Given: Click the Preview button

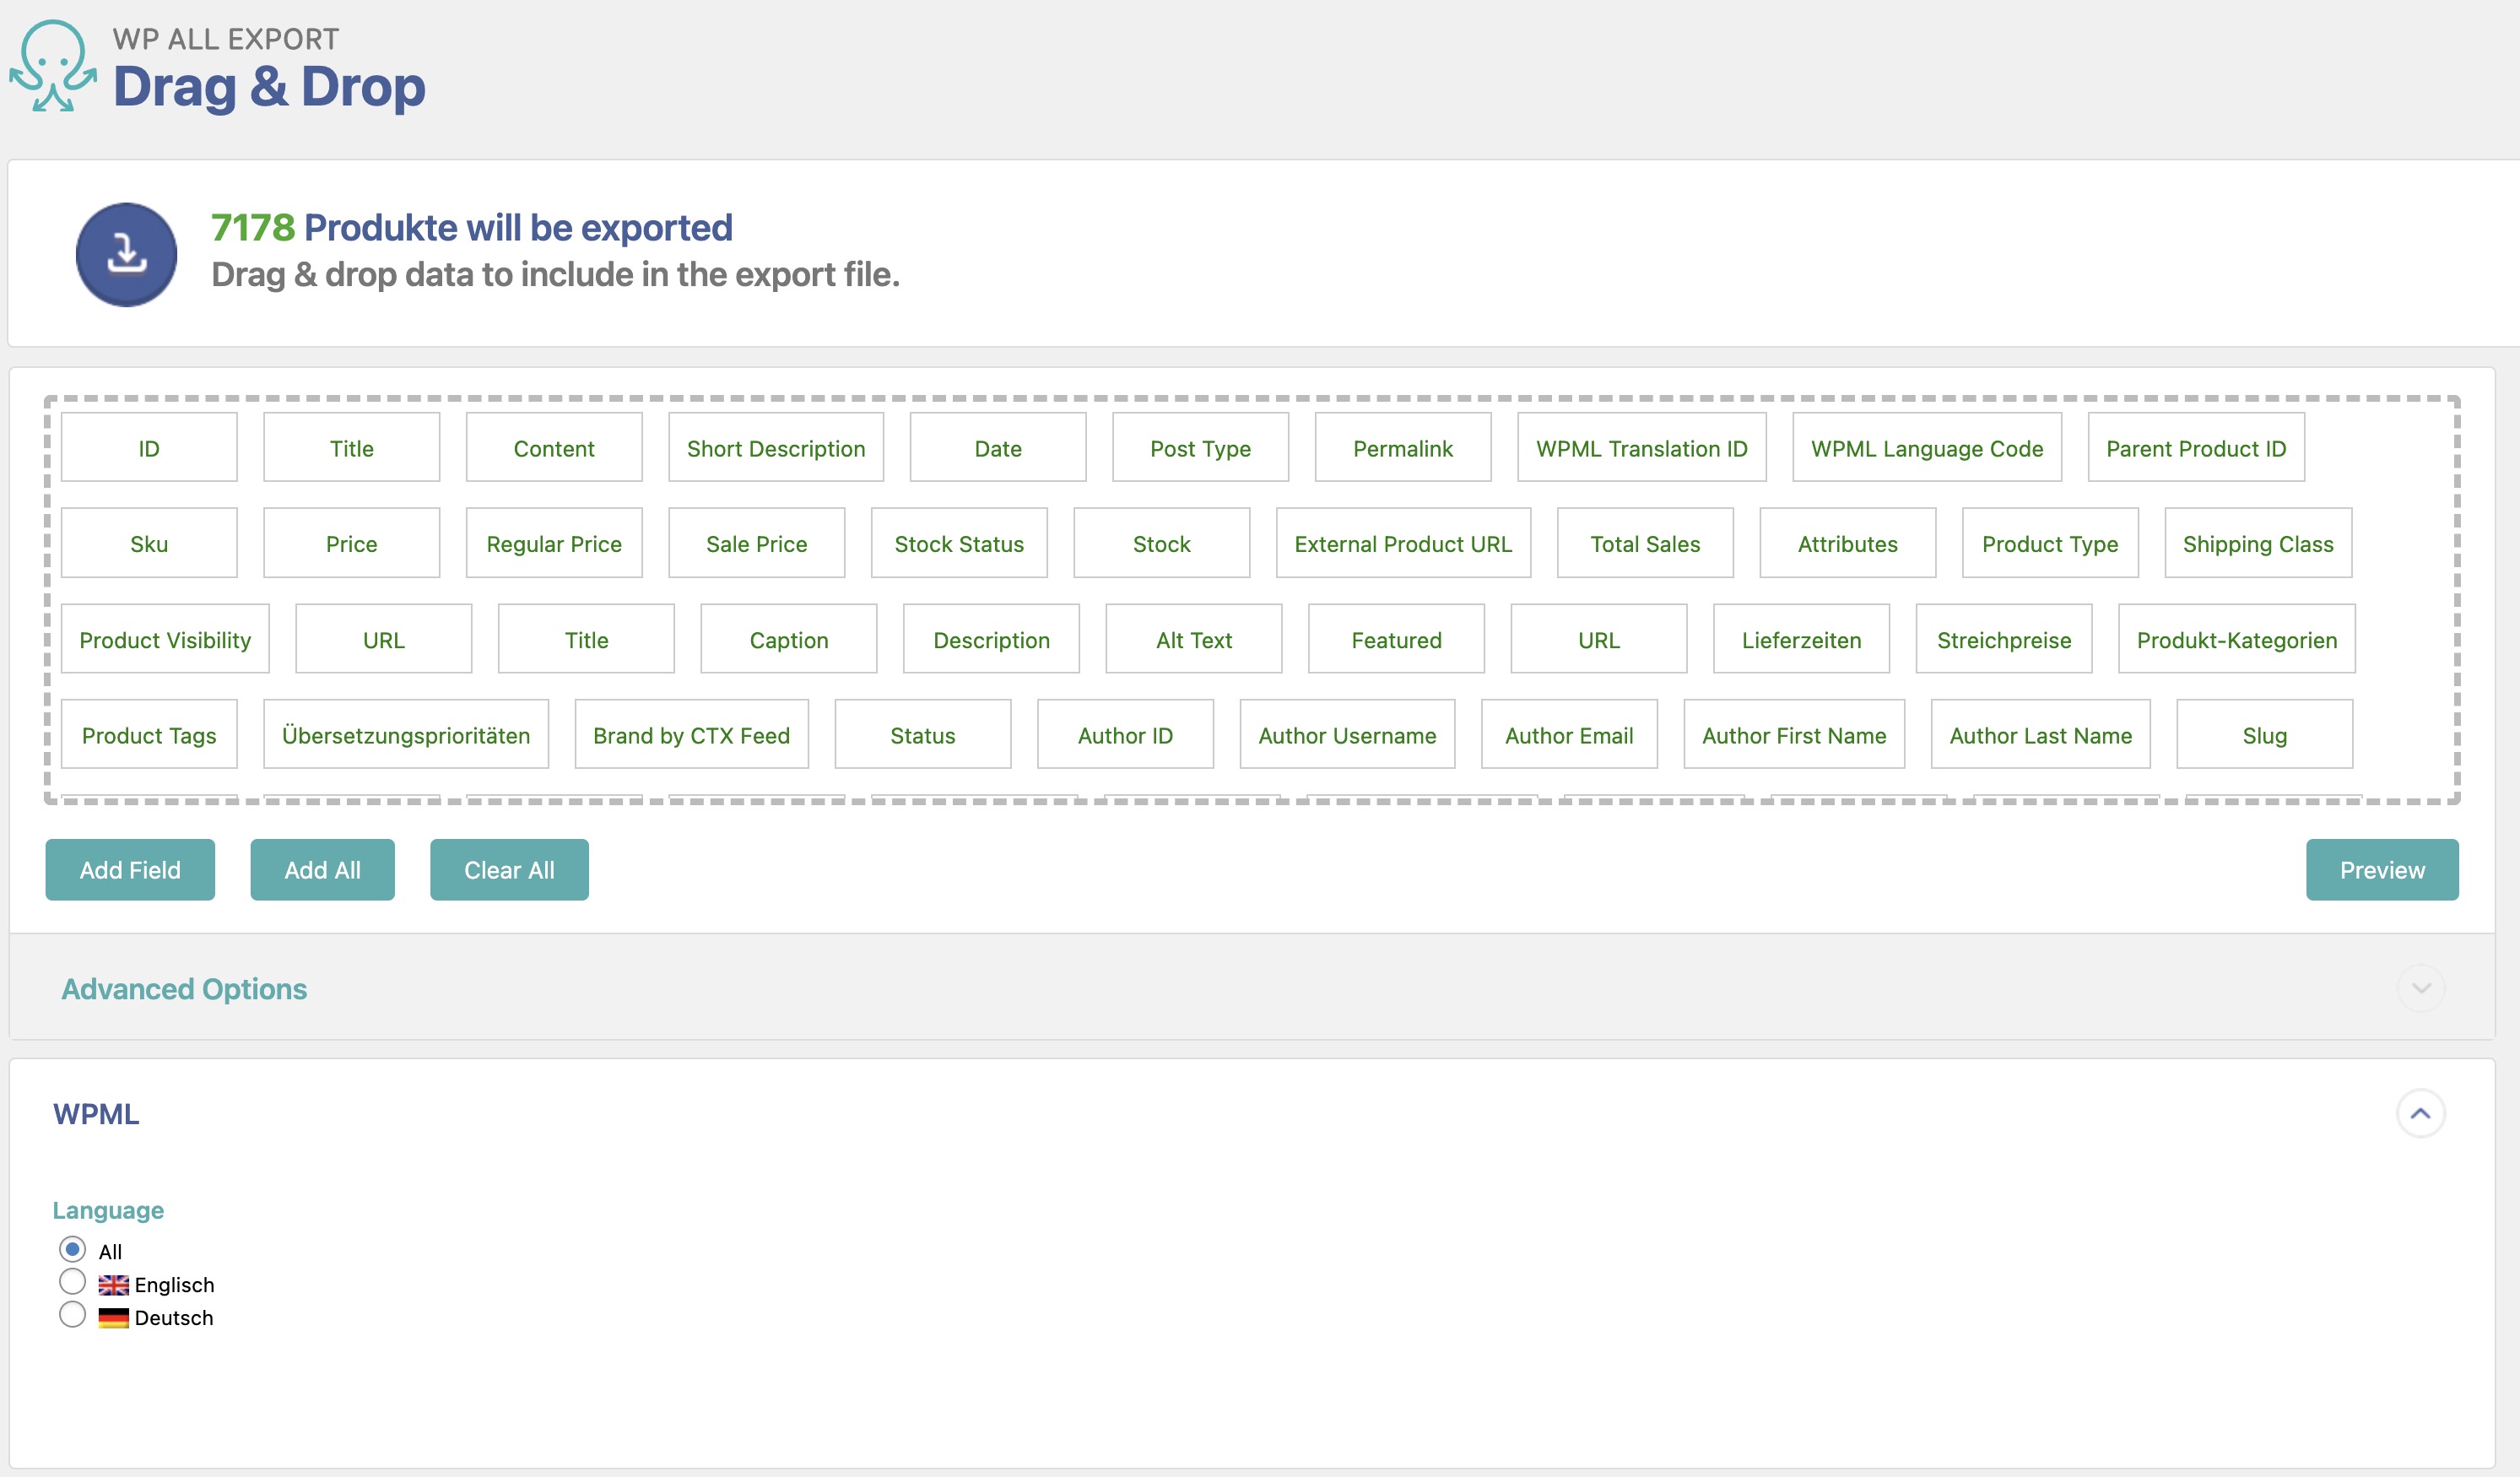Looking at the screenshot, I should click(x=2382, y=870).
